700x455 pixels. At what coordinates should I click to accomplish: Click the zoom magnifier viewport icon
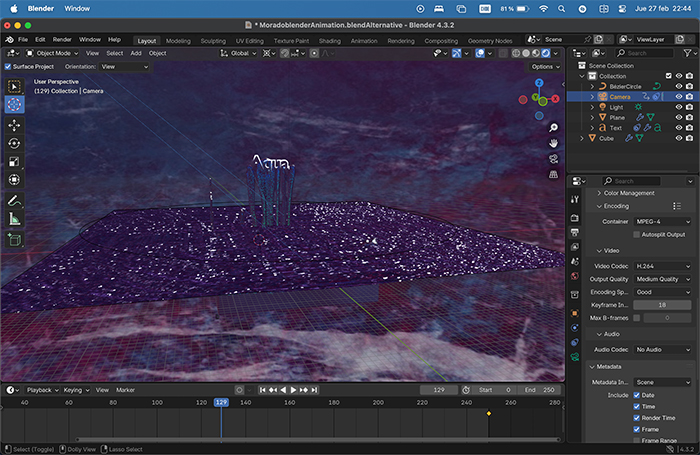point(553,128)
